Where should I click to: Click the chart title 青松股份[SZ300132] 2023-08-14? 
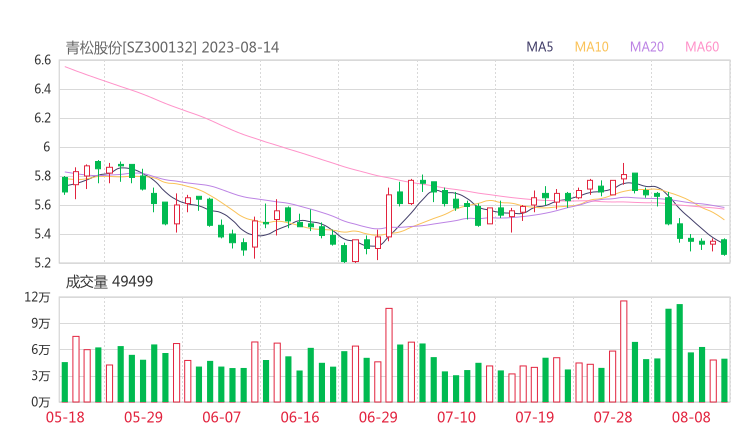(x=172, y=48)
